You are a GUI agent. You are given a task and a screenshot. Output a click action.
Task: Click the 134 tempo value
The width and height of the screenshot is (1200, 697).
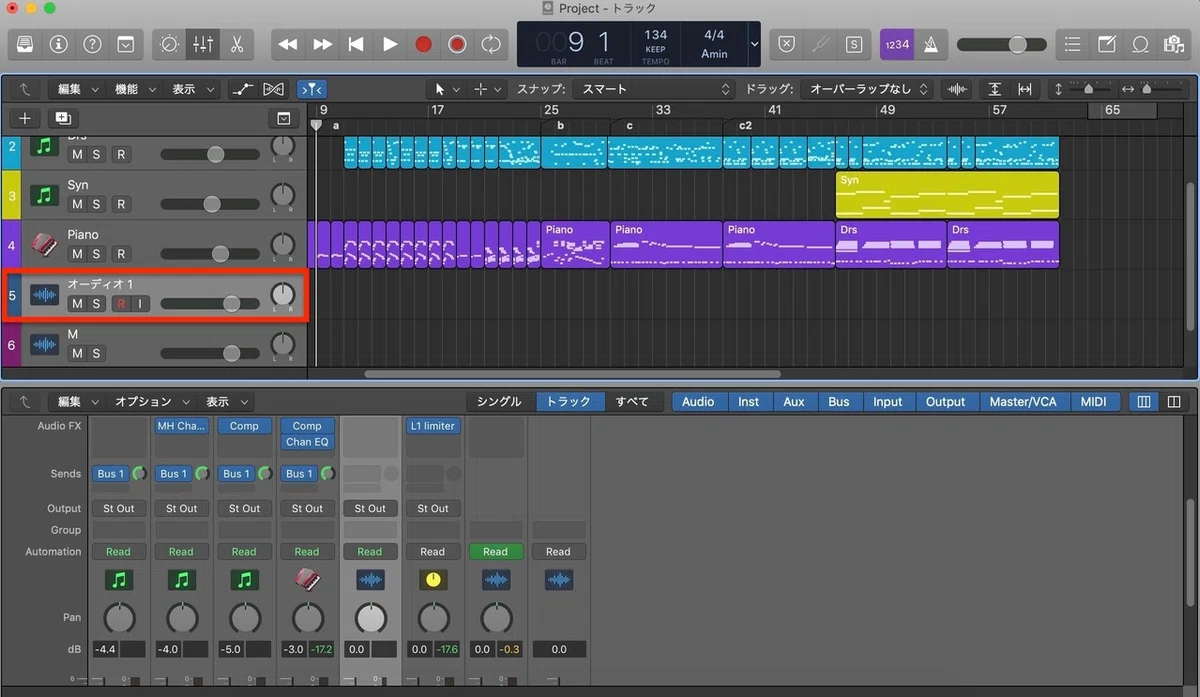click(656, 35)
